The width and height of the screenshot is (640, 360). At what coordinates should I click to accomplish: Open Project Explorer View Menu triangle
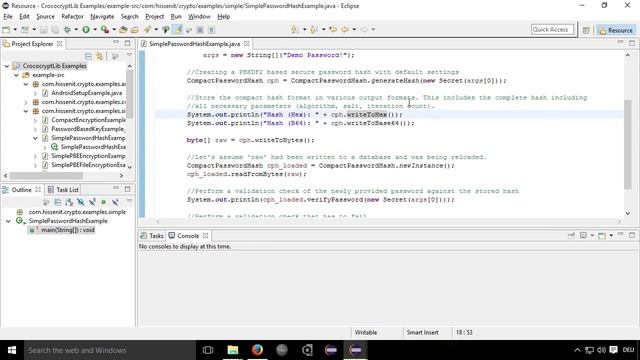click(x=129, y=55)
